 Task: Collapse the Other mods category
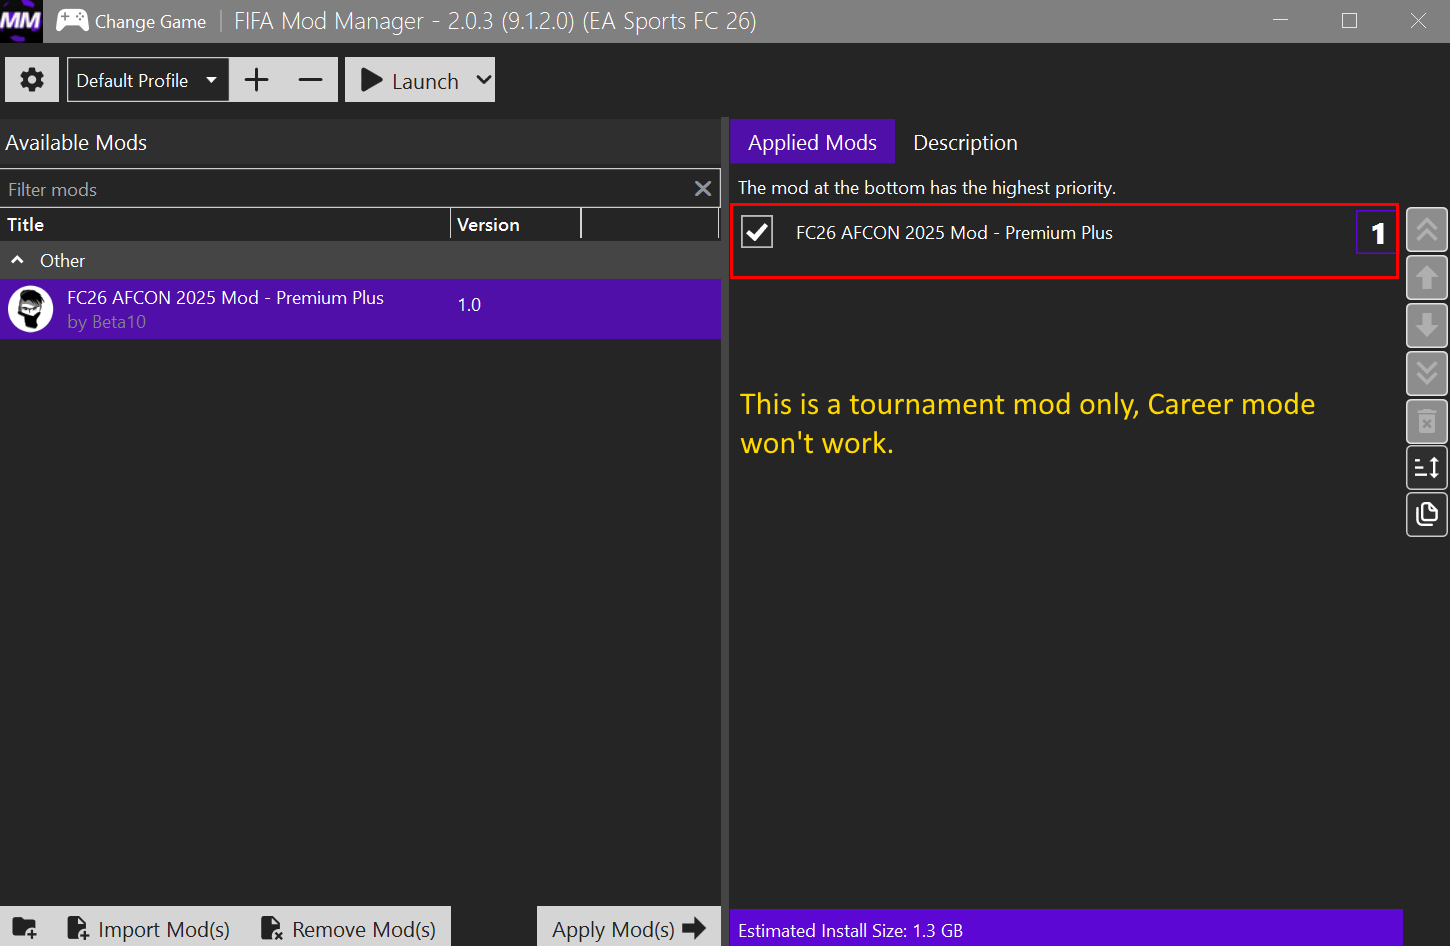point(18,260)
